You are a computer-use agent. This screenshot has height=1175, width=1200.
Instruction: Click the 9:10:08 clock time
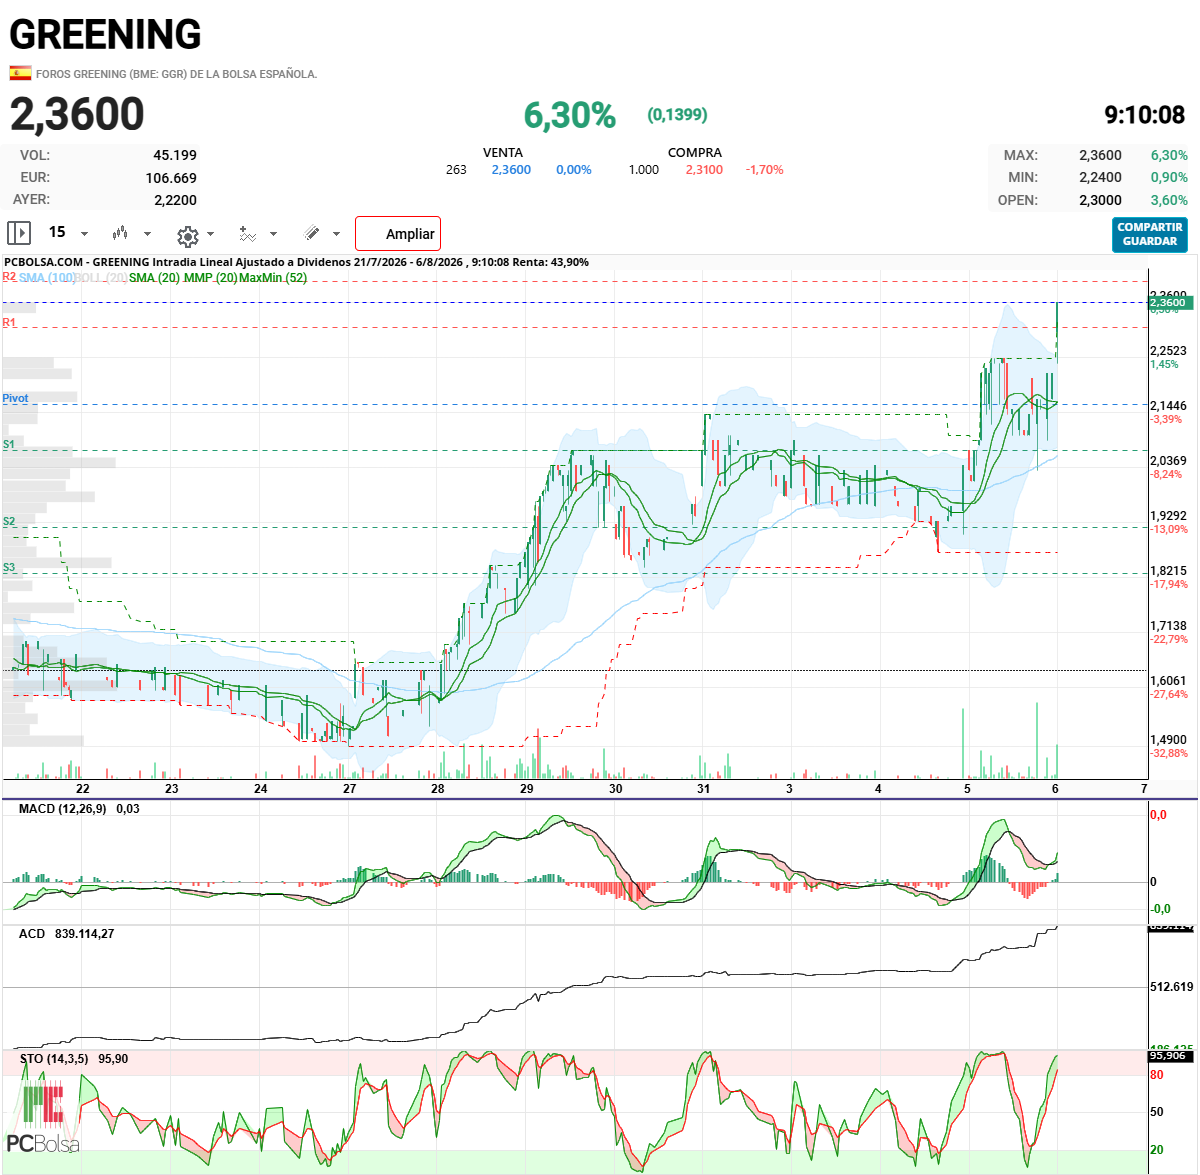(x=1144, y=115)
